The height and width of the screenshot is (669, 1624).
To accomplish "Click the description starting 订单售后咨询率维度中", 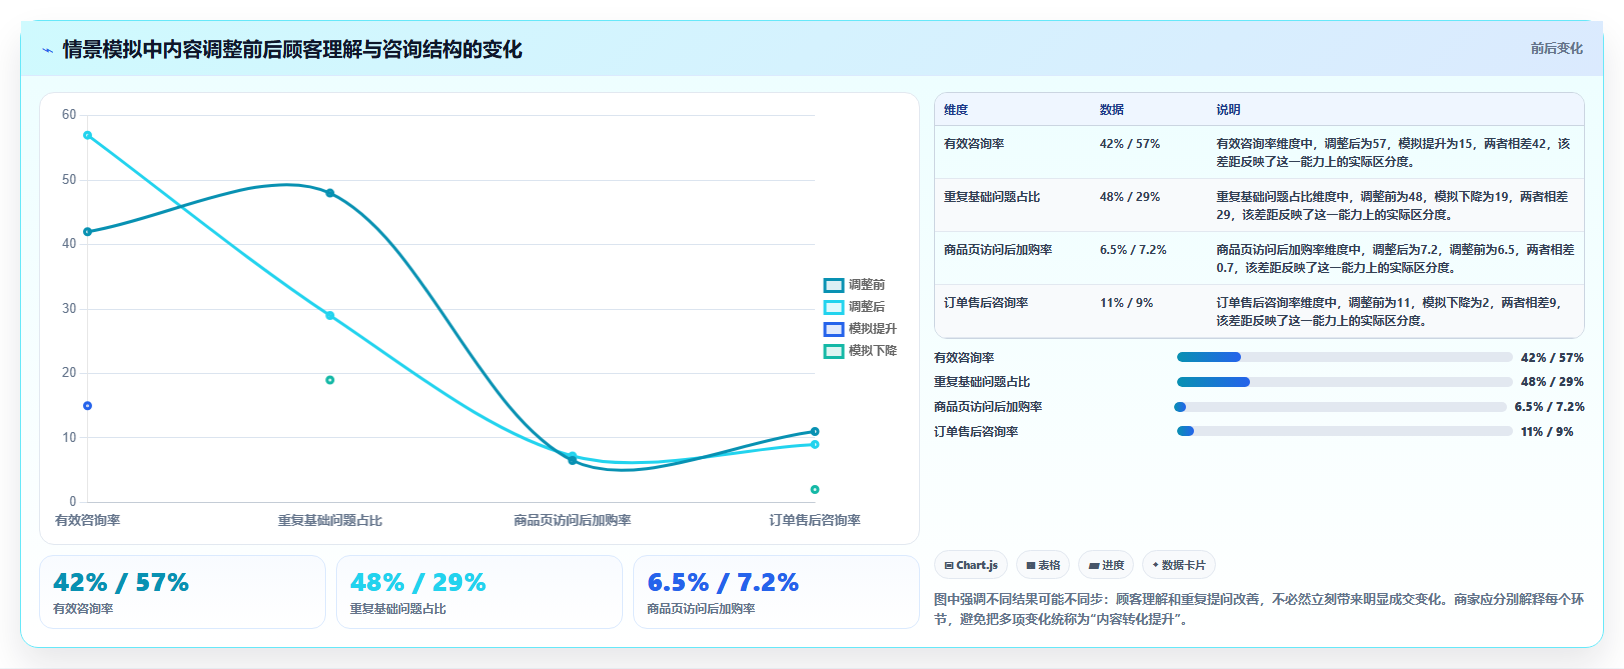I will tap(1390, 312).
